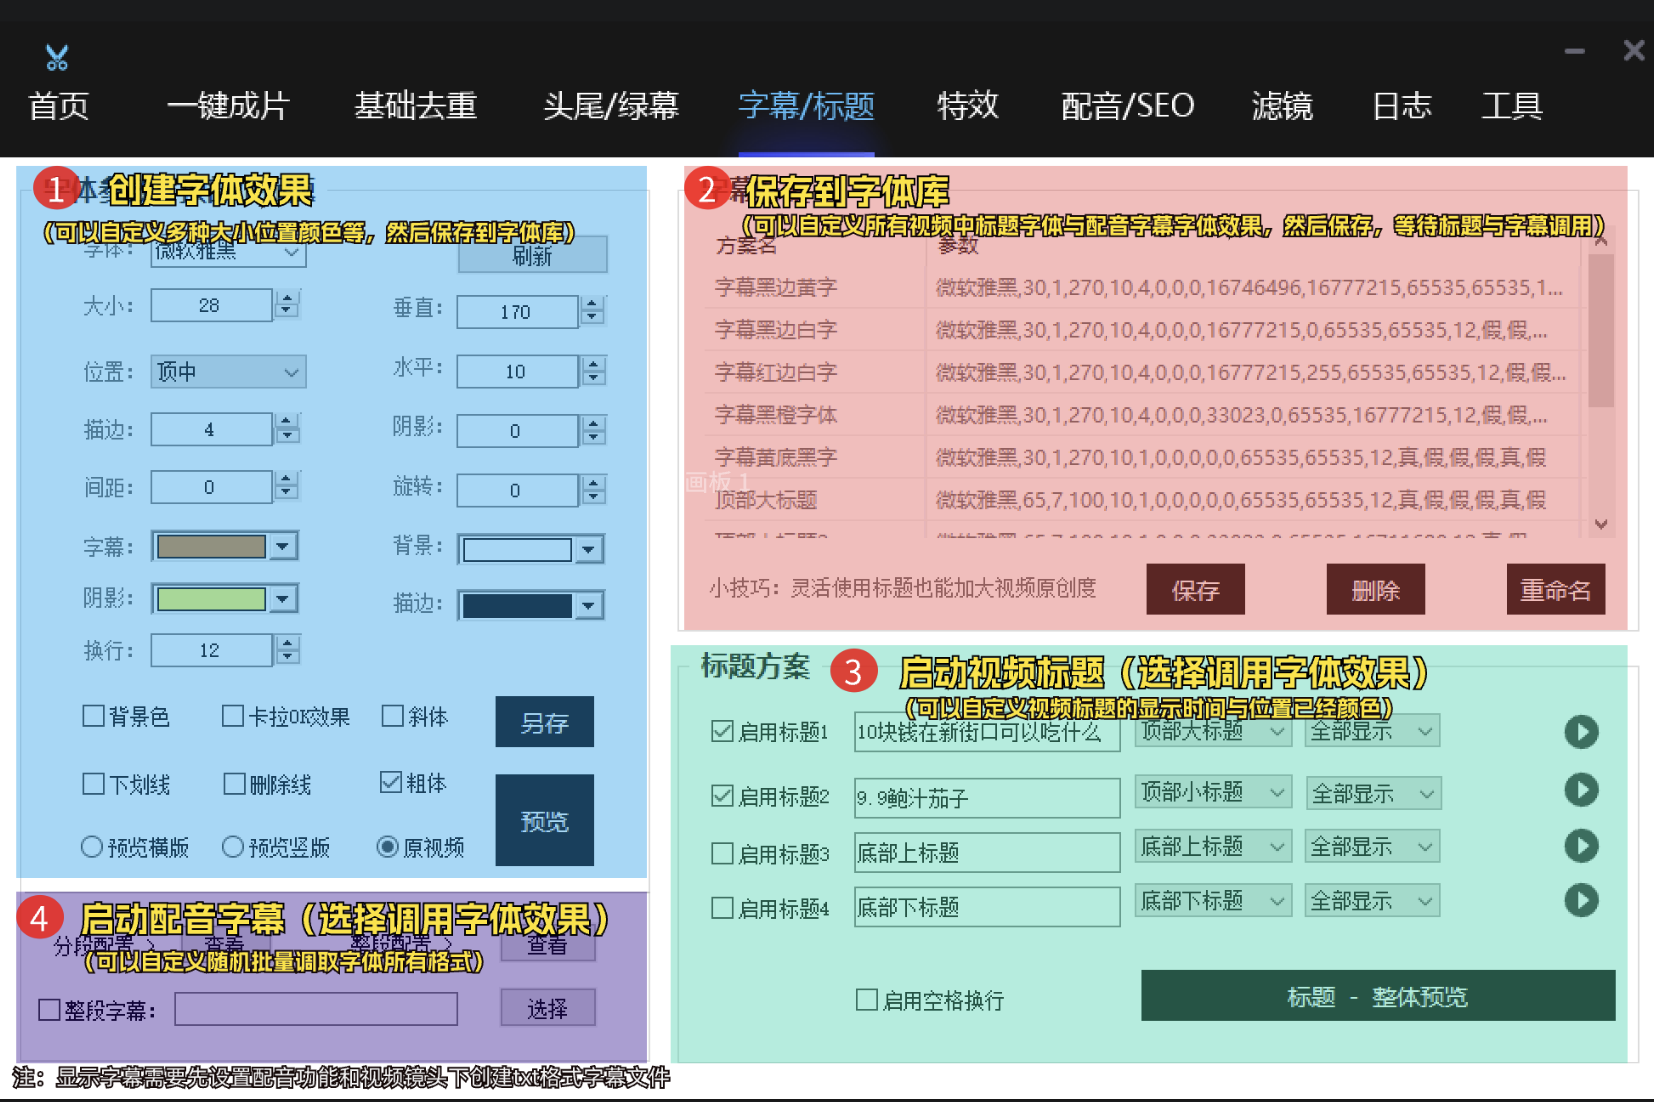Image resolution: width=1654 pixels, height=1102 pixels.
Task: Increase 阴影 value with up arrow
Action: click(594, 424)
